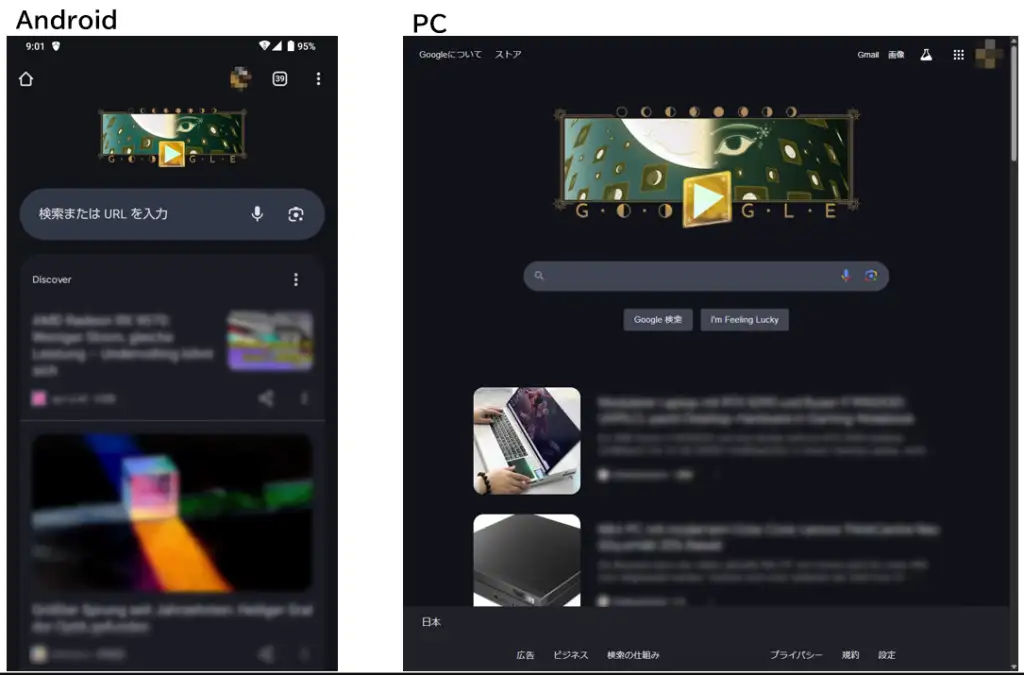
Task: Open the 画像 link in PC header
Action: [896, 55]
